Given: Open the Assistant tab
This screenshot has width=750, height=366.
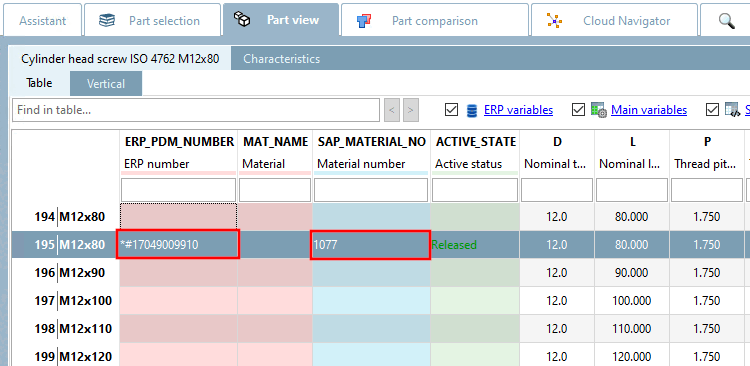Looking at the screenshot, I should (x=43, y=21).
